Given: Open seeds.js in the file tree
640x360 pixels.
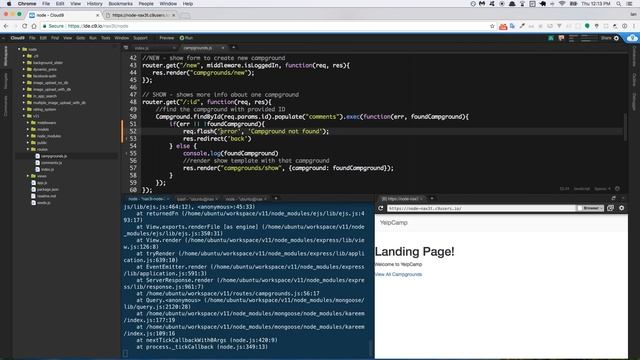Looking at the screenshot, I should [44, 202].
